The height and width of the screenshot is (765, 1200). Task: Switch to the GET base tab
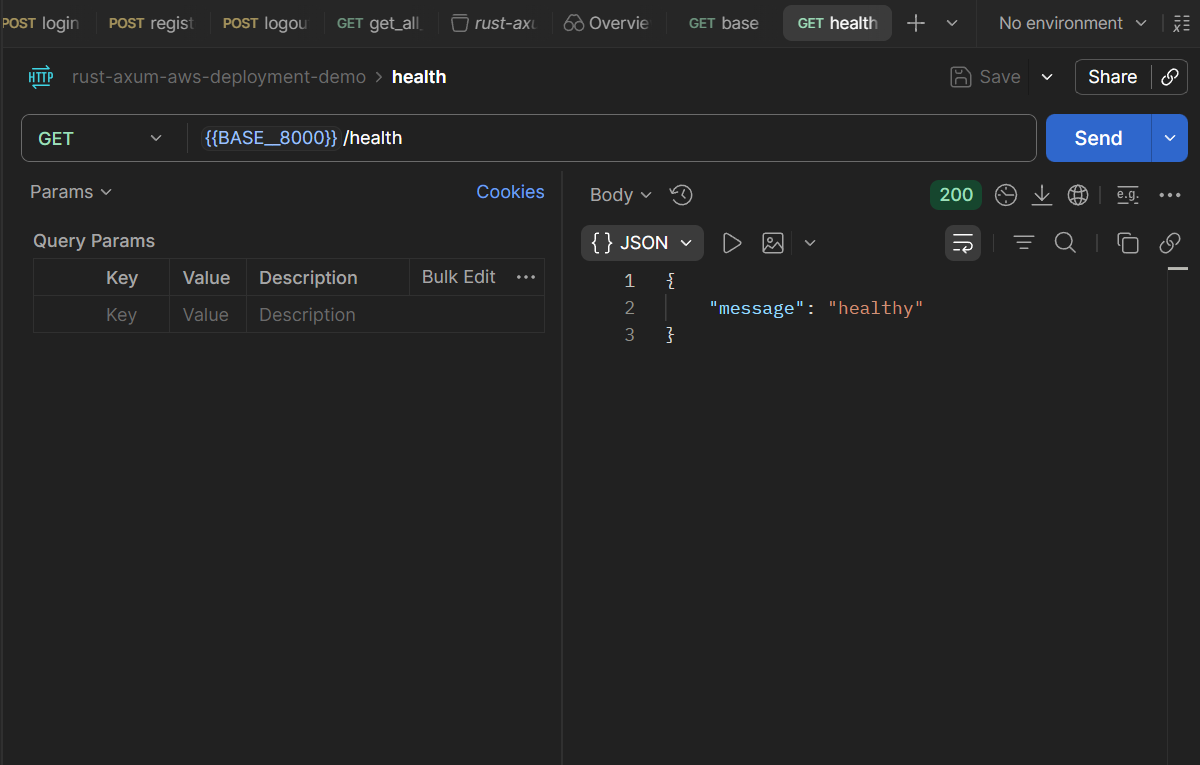tap(723, 23)
